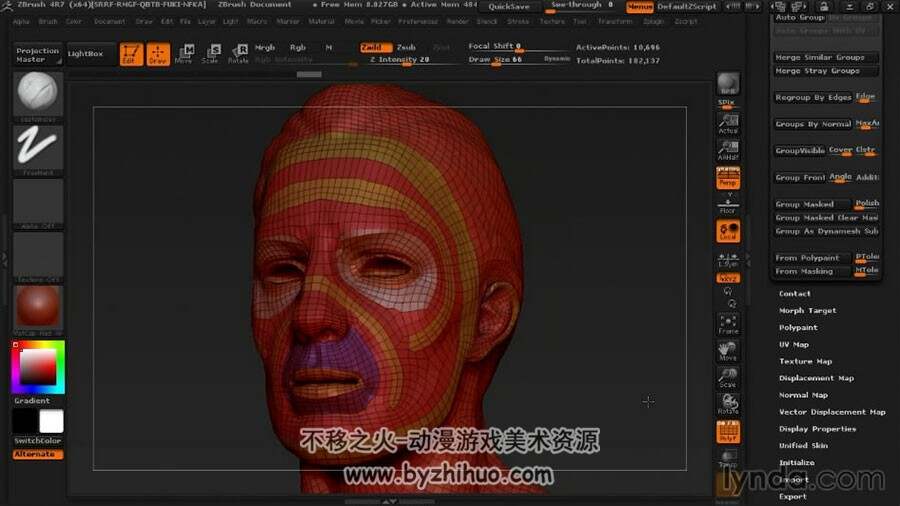The height and width of the screenshot is (506, 900).
Task: Open the Document menu
Action: pos(109,21)
